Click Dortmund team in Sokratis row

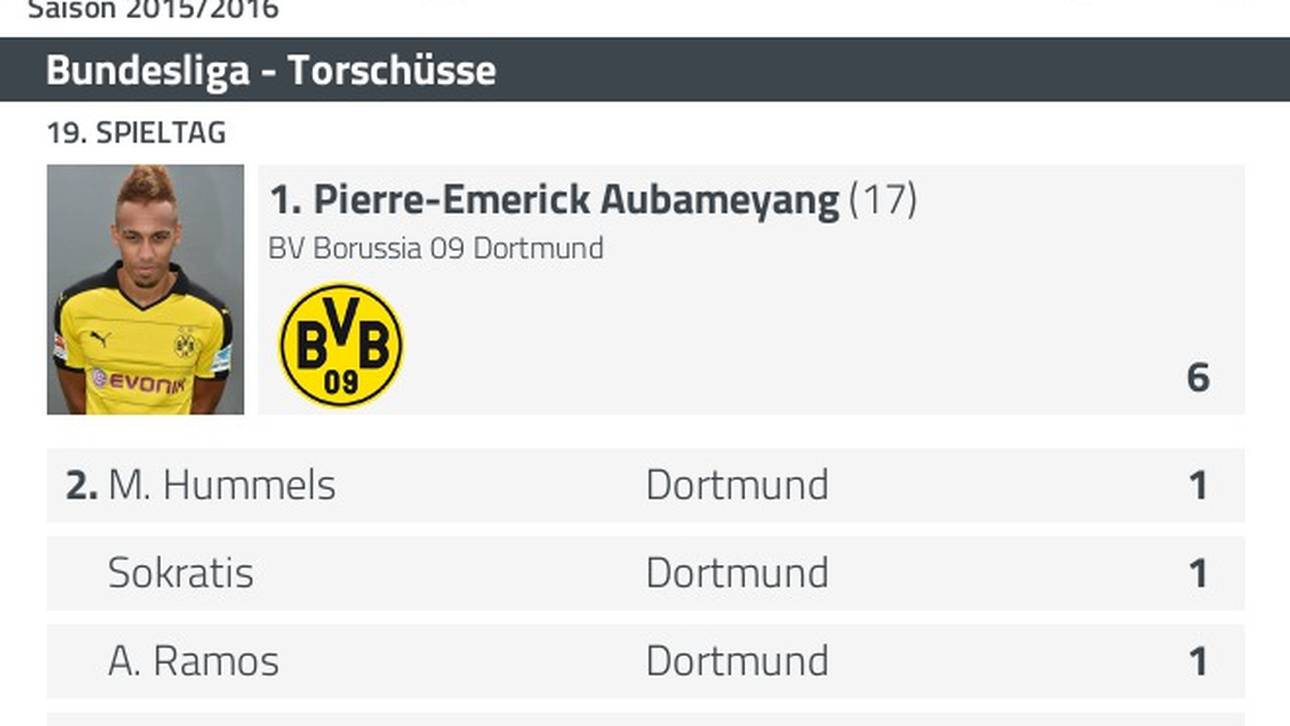click(x=737, y=573)
